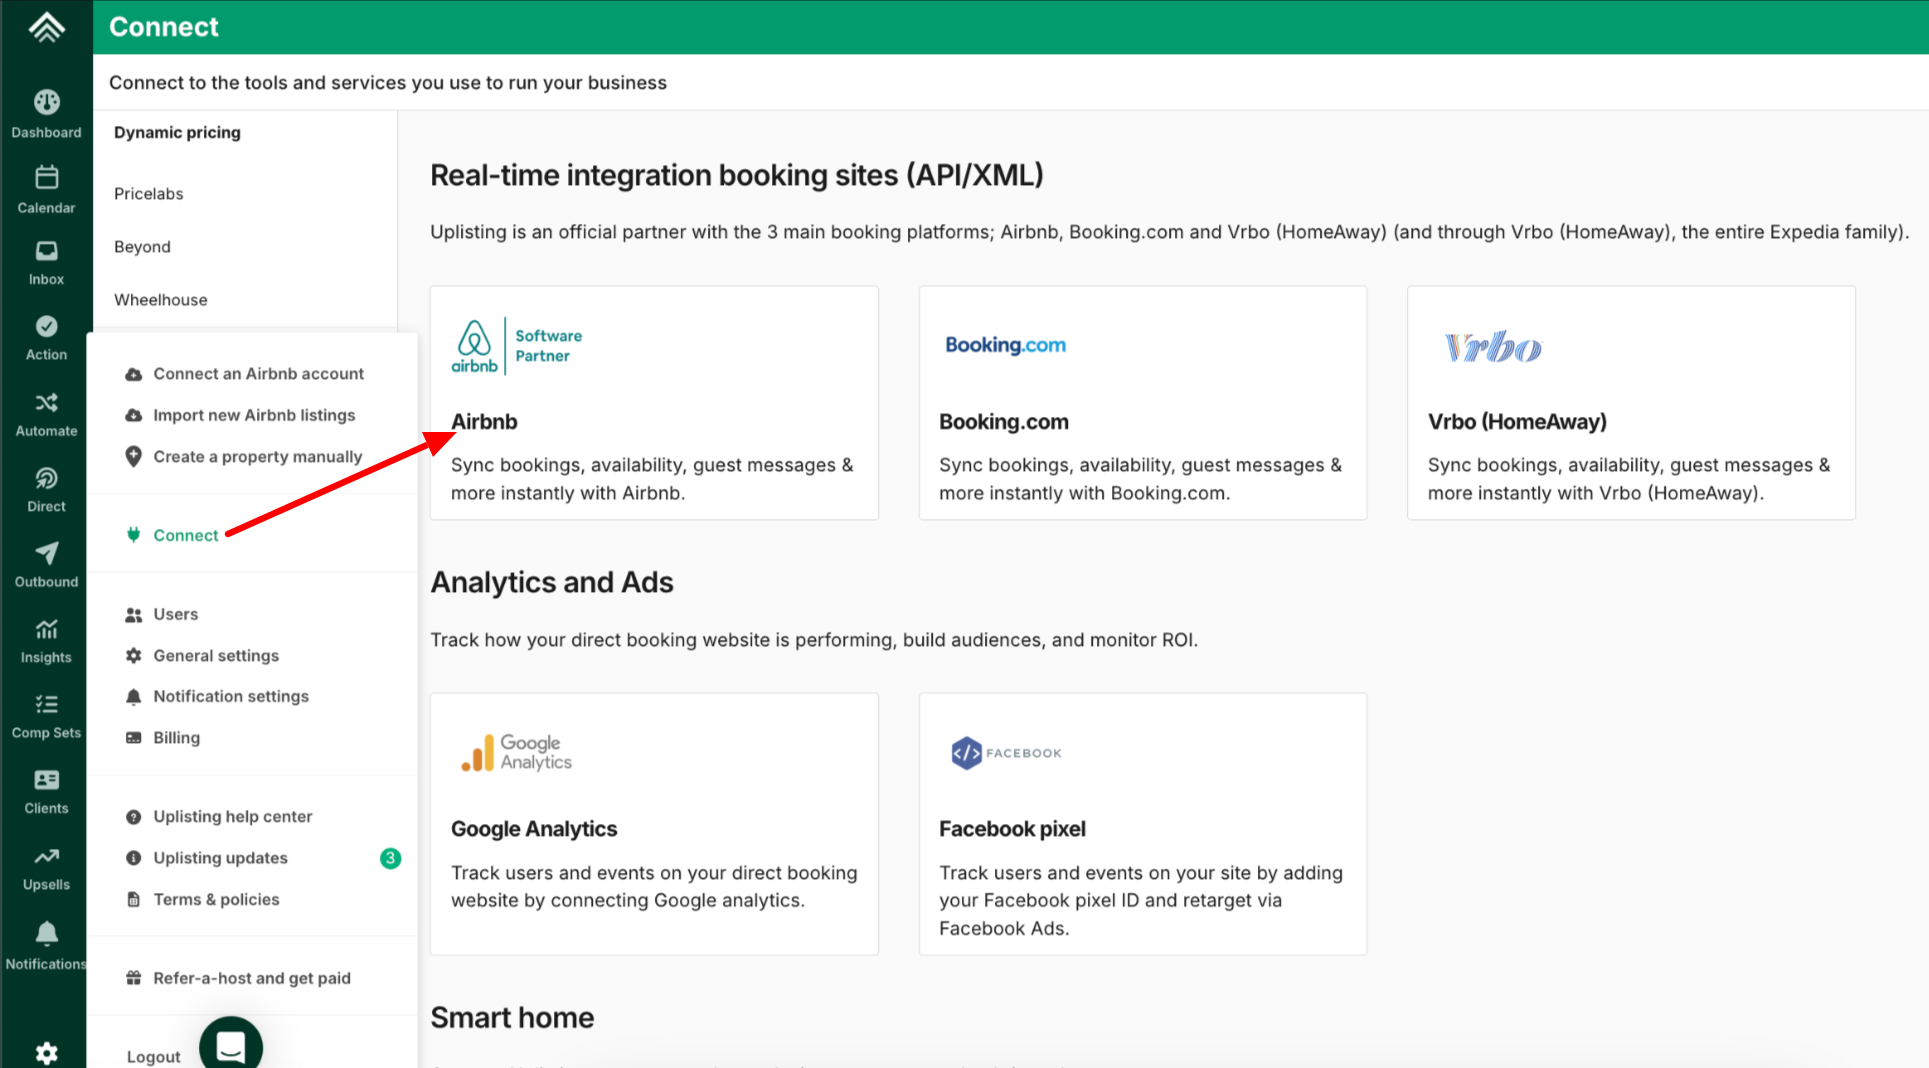Open the Dashboard icon in sidebar

coord(46,102)
